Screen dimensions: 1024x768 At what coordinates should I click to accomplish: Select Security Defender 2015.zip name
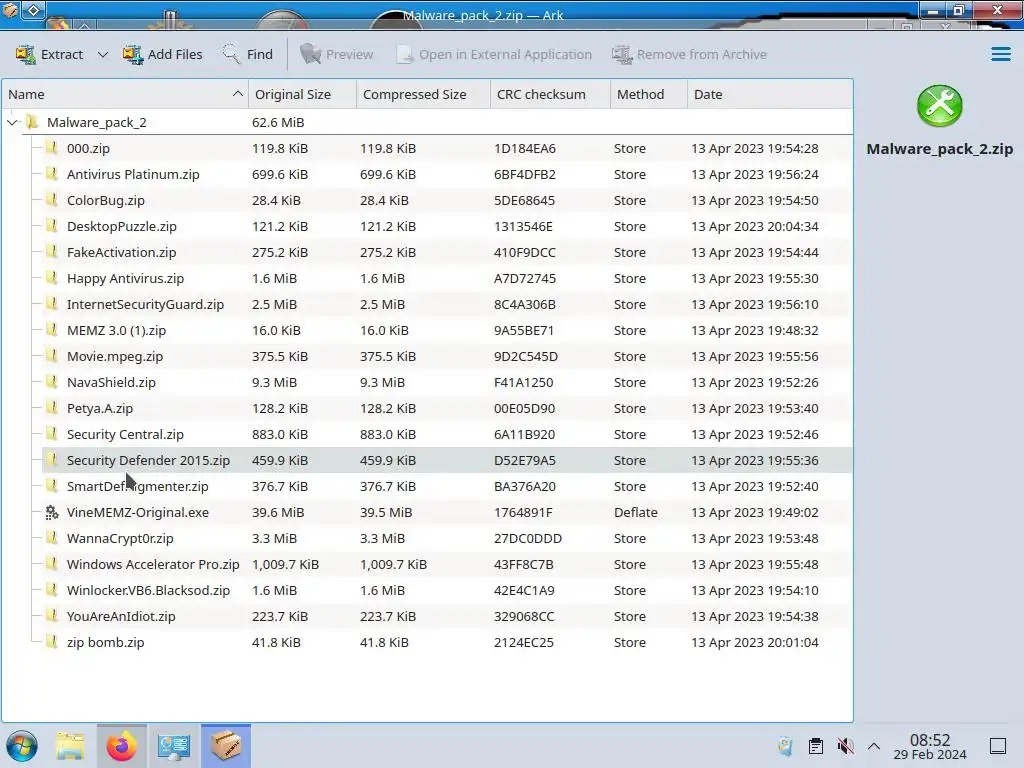pos(148,460)
